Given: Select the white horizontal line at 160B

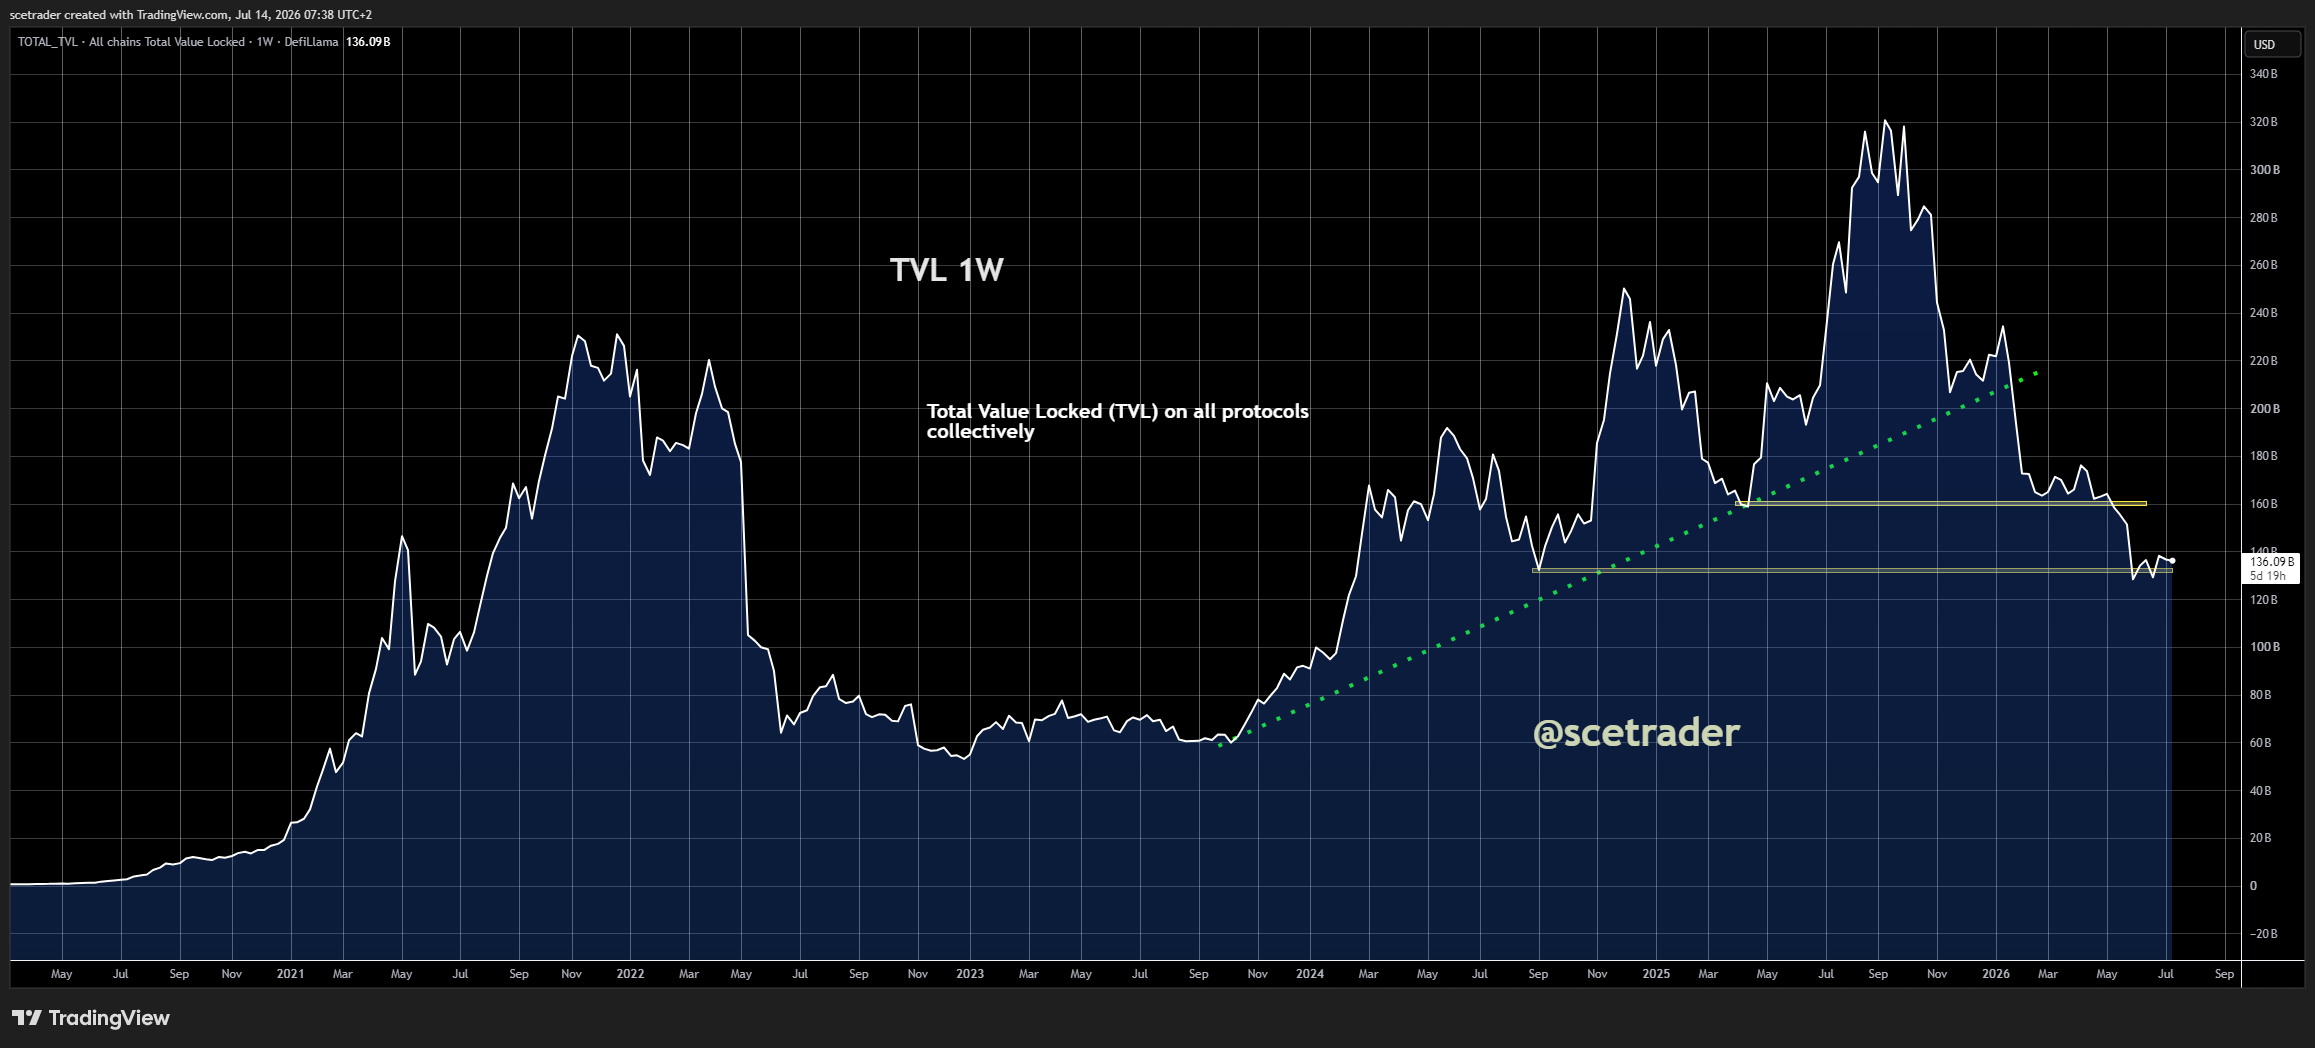Looking at the screenshot, I should [1942, 503].
